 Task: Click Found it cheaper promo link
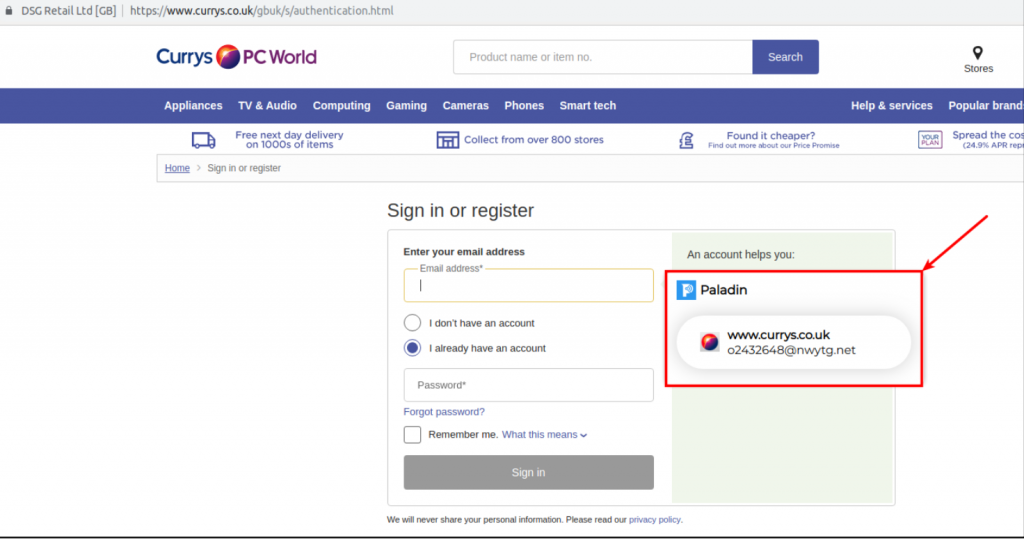[x=773, y=140]
